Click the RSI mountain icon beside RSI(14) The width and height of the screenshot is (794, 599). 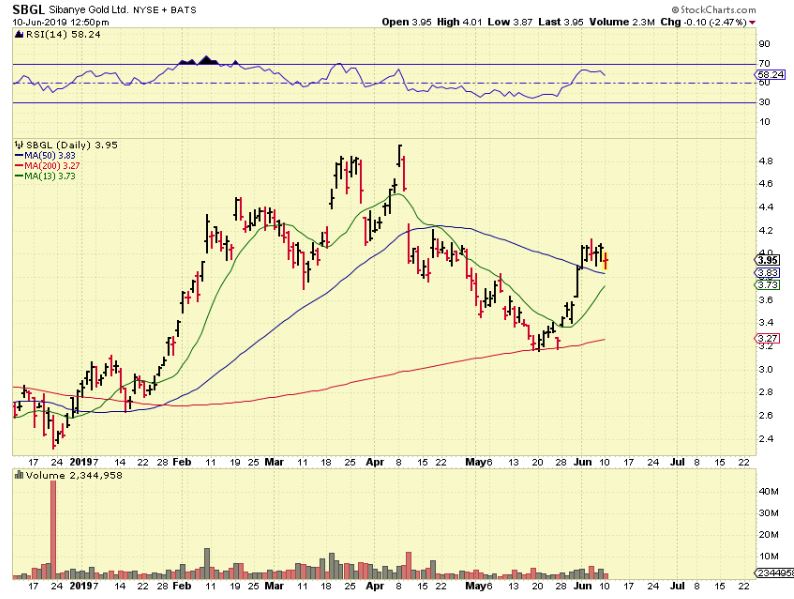19,34
